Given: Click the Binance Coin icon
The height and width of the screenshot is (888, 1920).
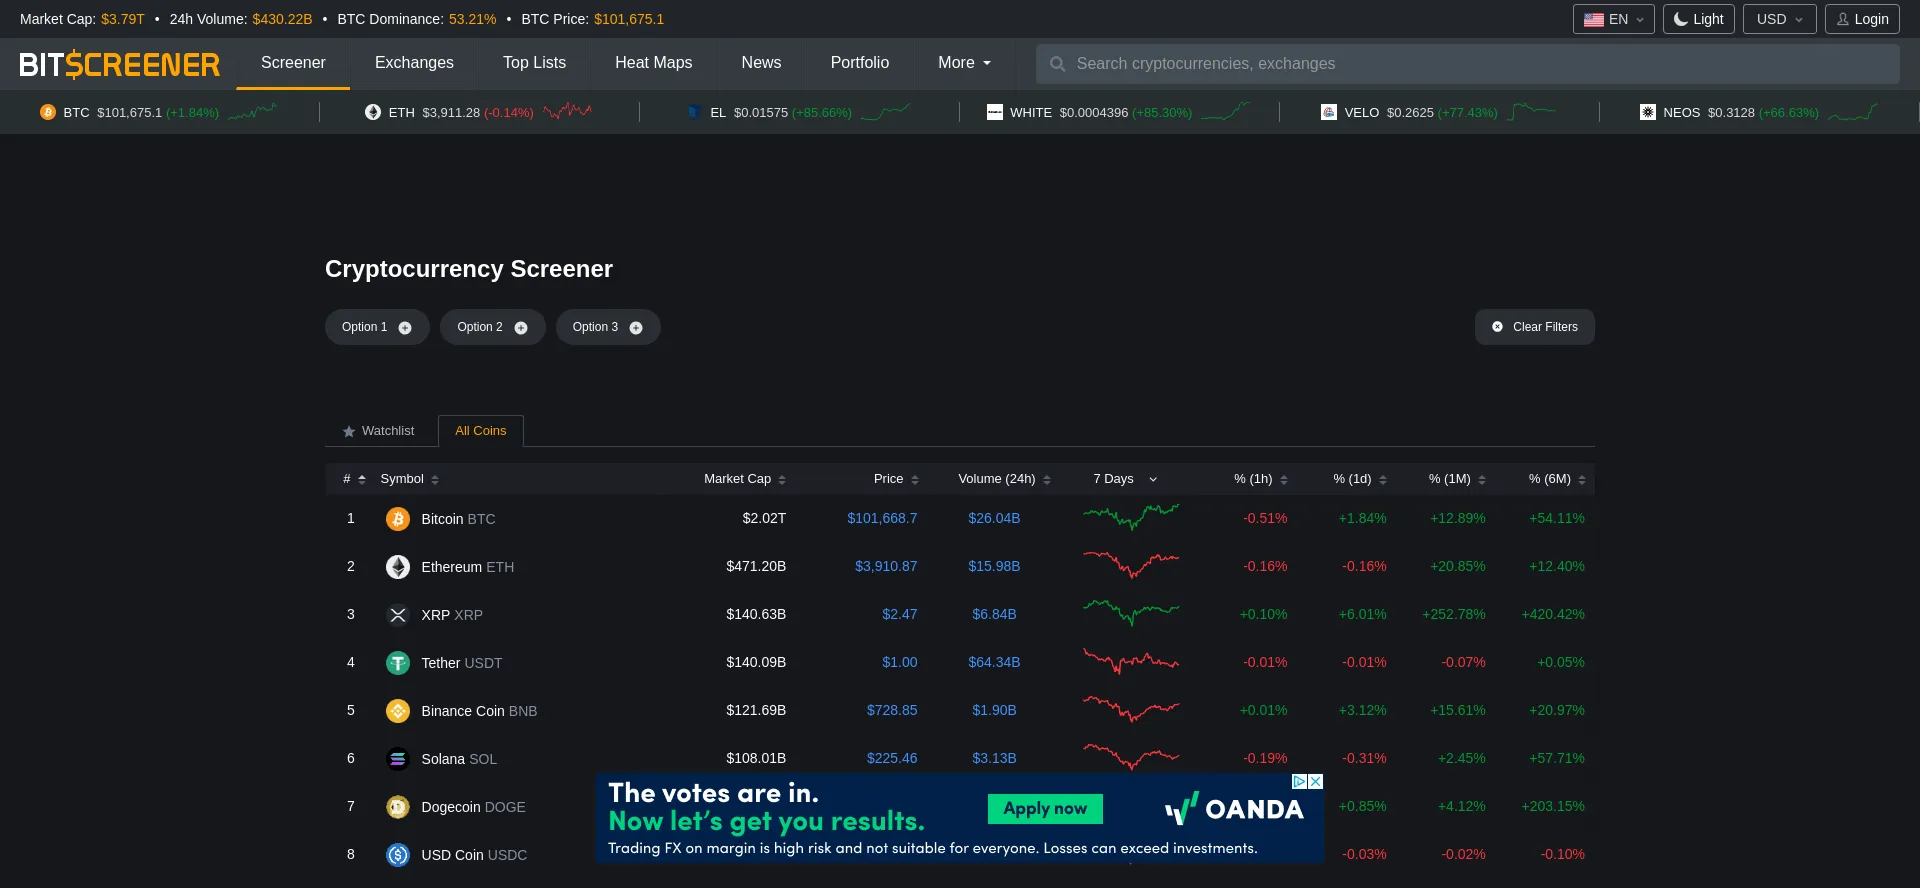Looking at the screenshot, I should pos(398,711).
